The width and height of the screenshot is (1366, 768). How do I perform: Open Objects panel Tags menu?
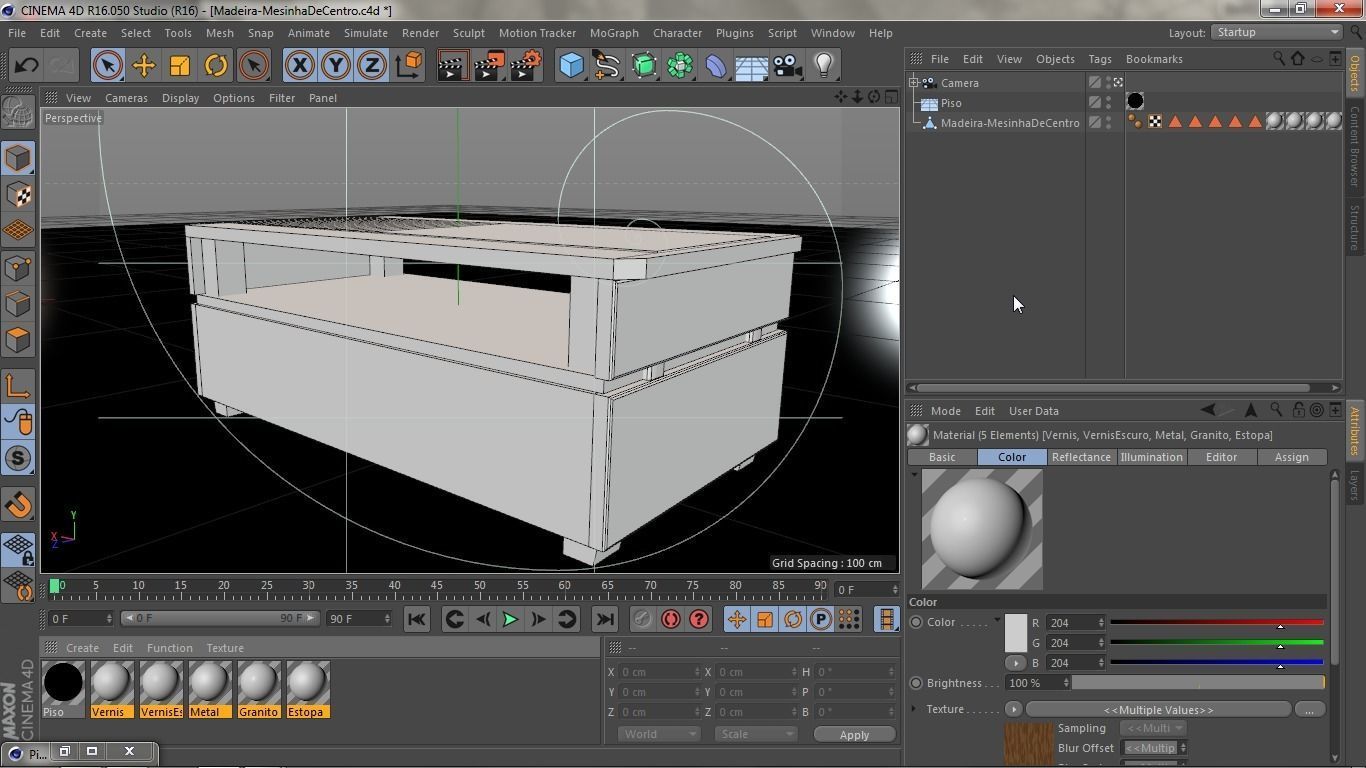click(1099, 59)
